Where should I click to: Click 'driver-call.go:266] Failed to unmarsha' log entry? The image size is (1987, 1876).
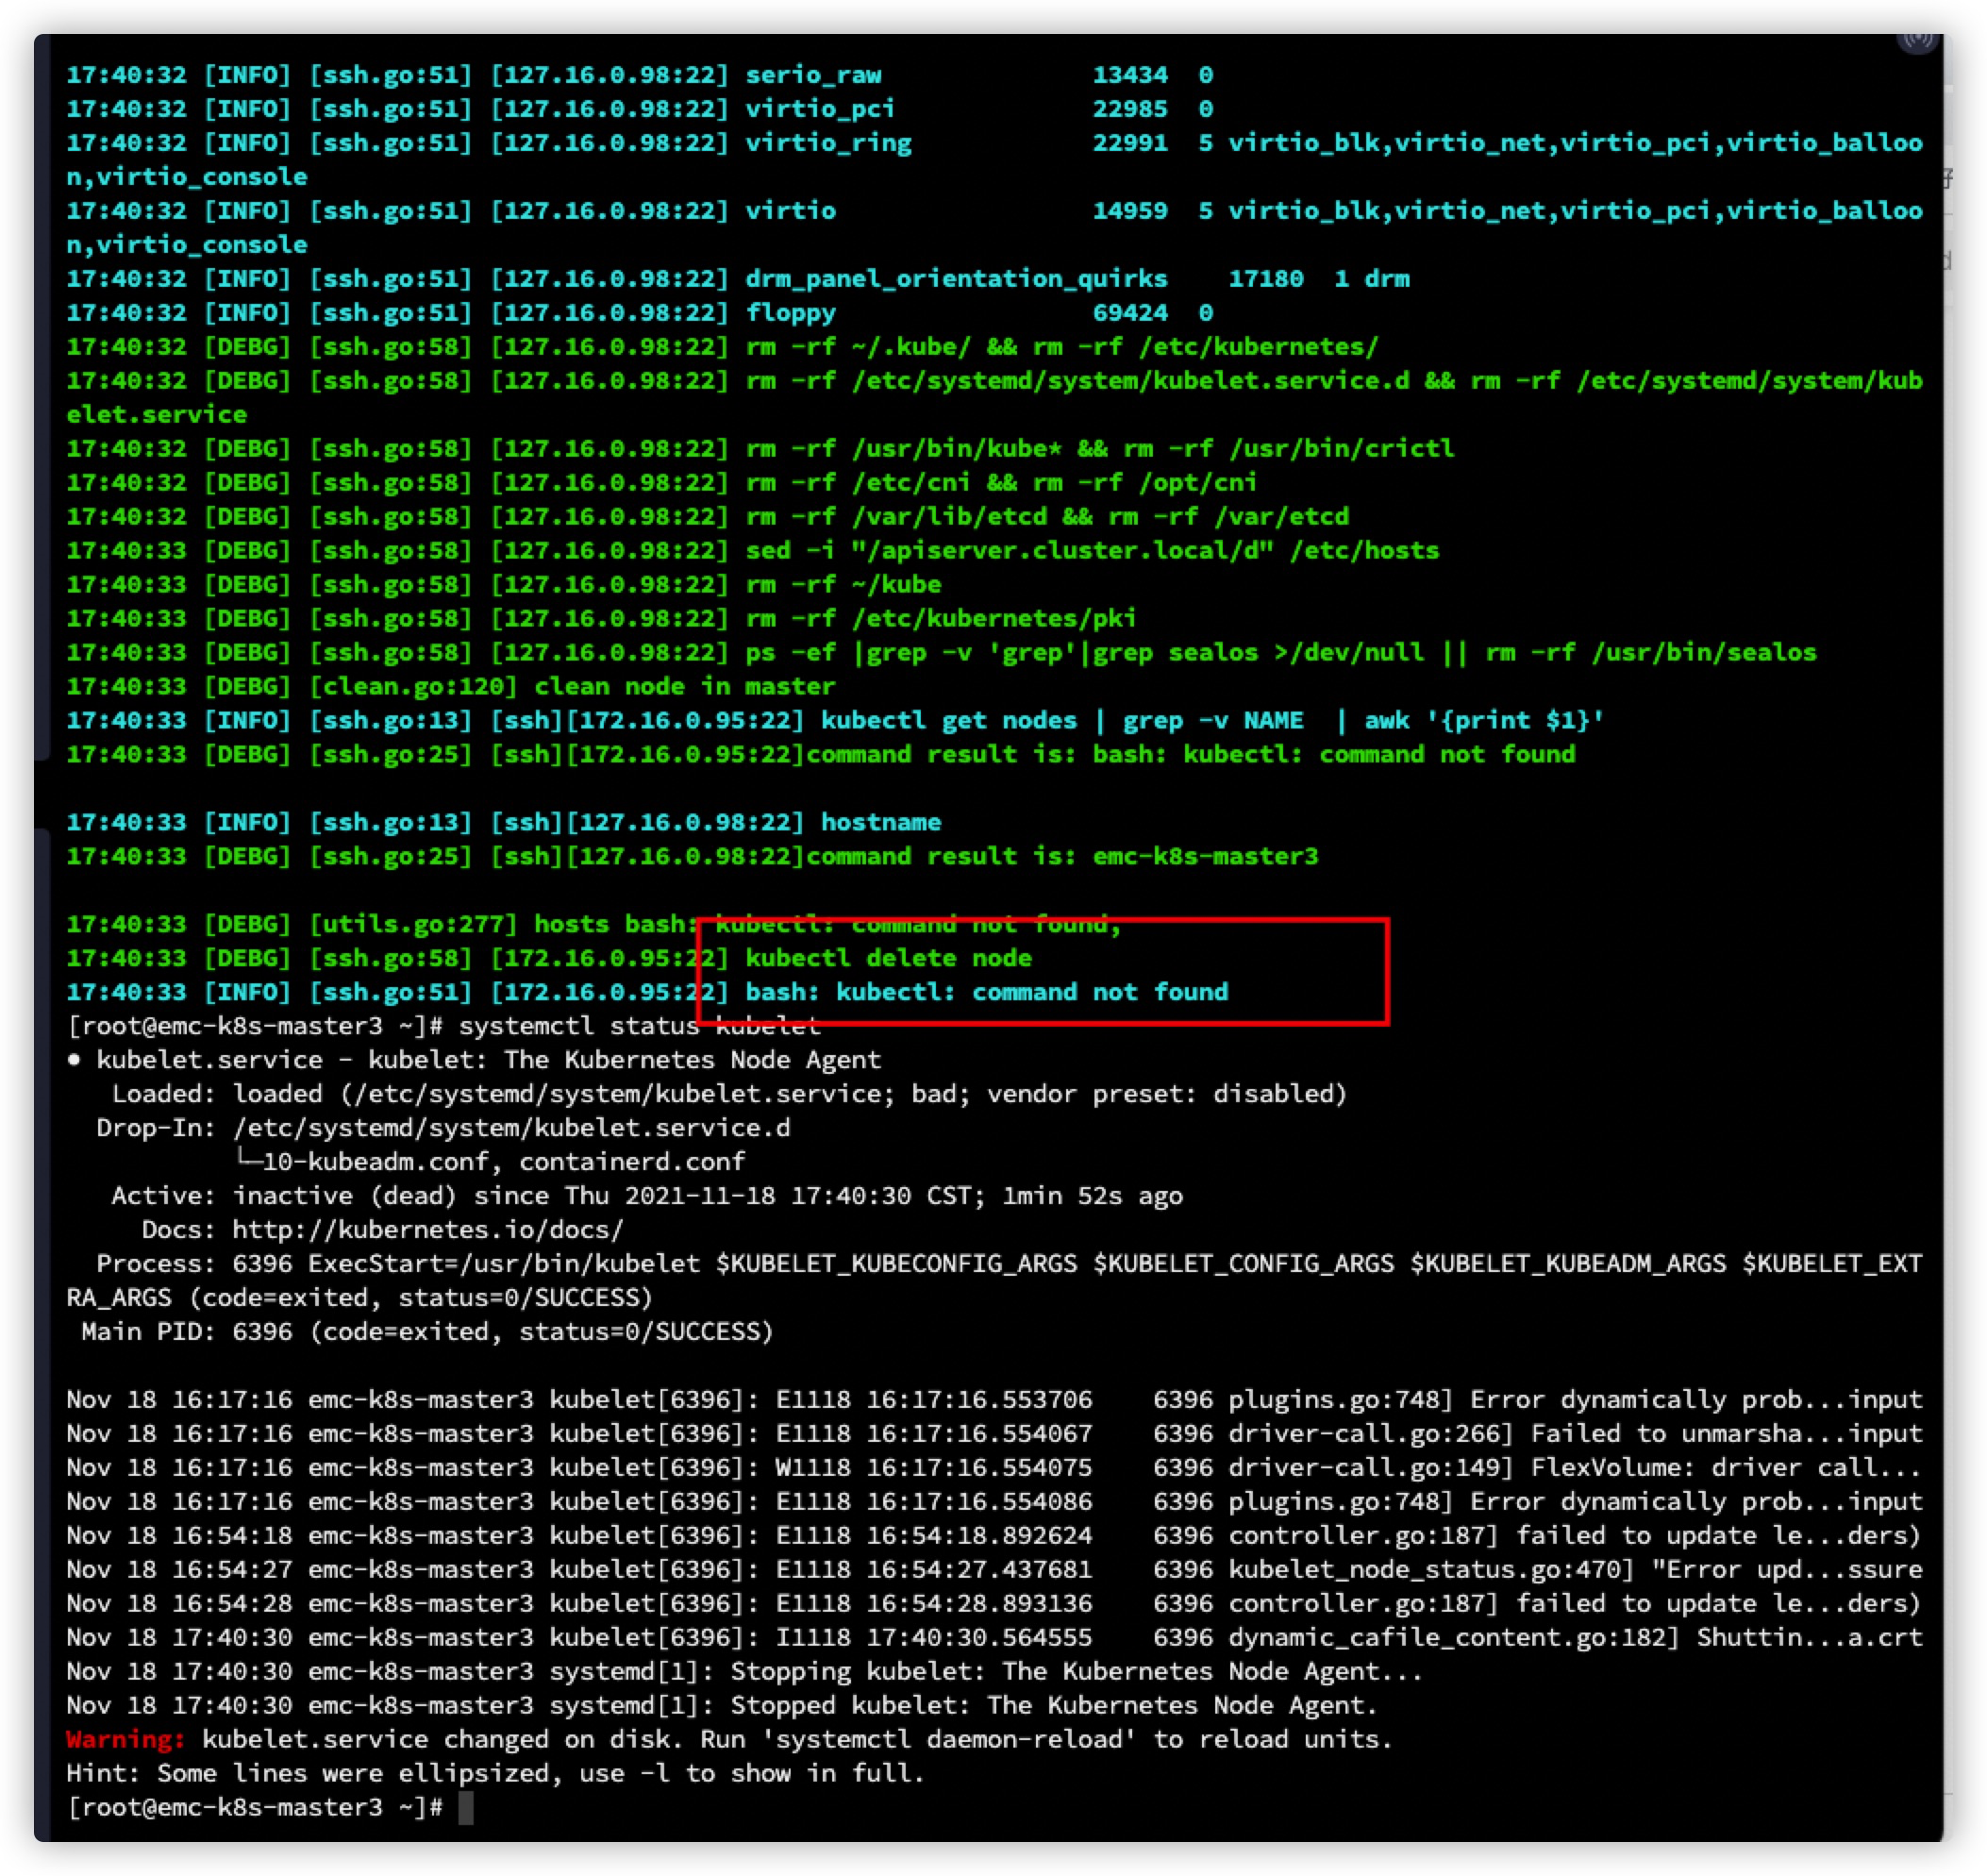pos(1522,1435)
